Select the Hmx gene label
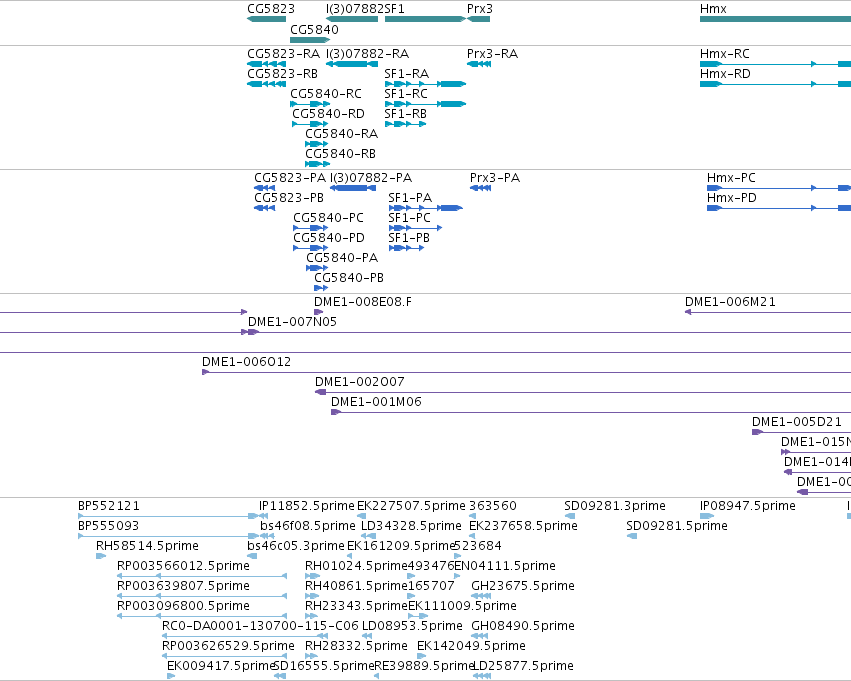Image resolution: width=851 pixels, height=681 pixels. coord(713,9)
